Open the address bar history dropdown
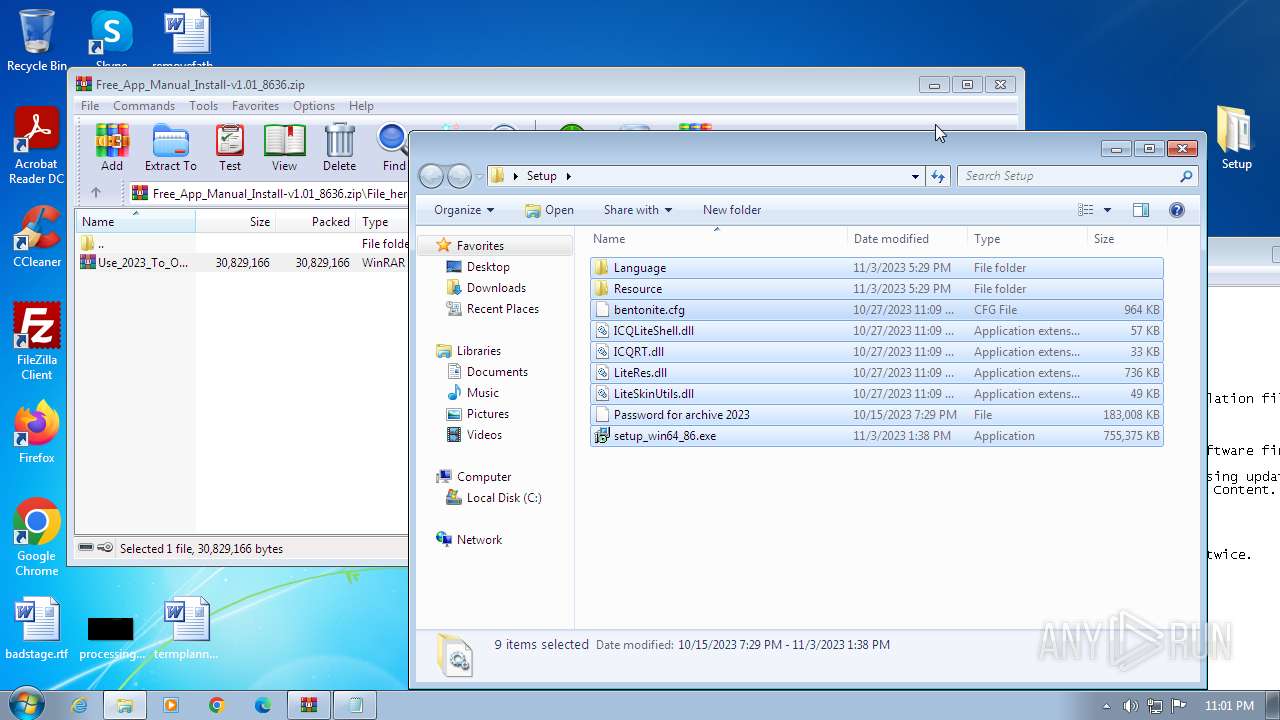 [x=915, y=177]
